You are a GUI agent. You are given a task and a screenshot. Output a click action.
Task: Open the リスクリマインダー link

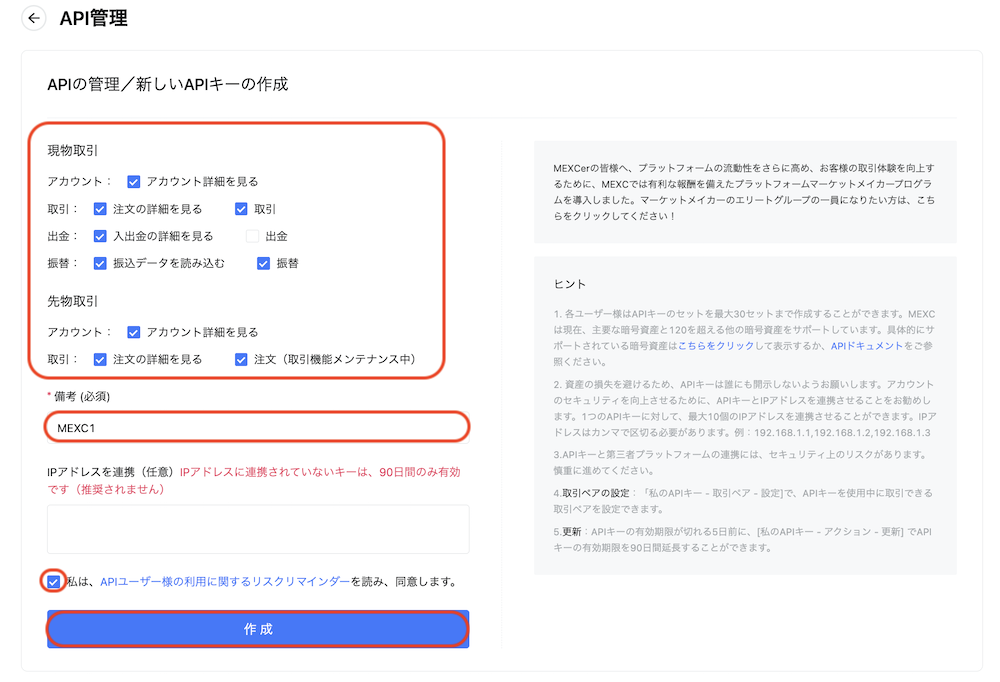click(225, 581)
